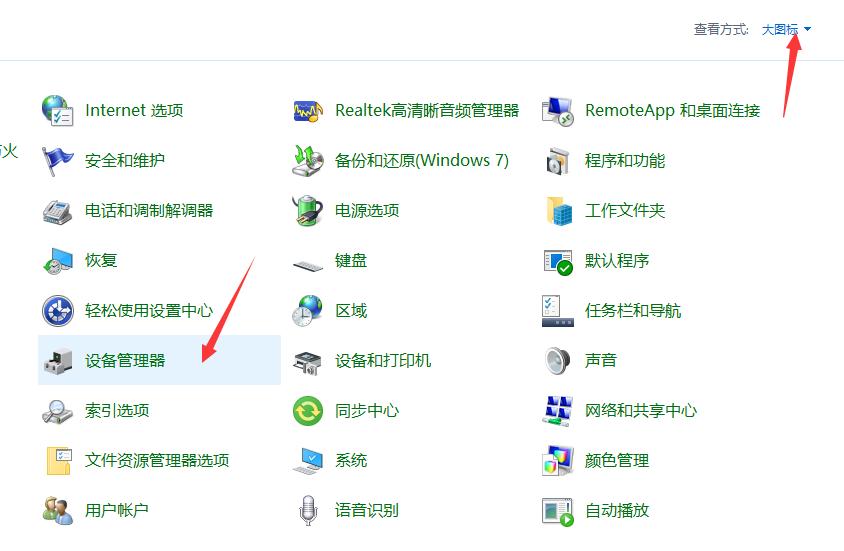This screenshot has width=844, height=551.
Task: Open 轻松使用设置中心 link
Action: coord(149,310)
